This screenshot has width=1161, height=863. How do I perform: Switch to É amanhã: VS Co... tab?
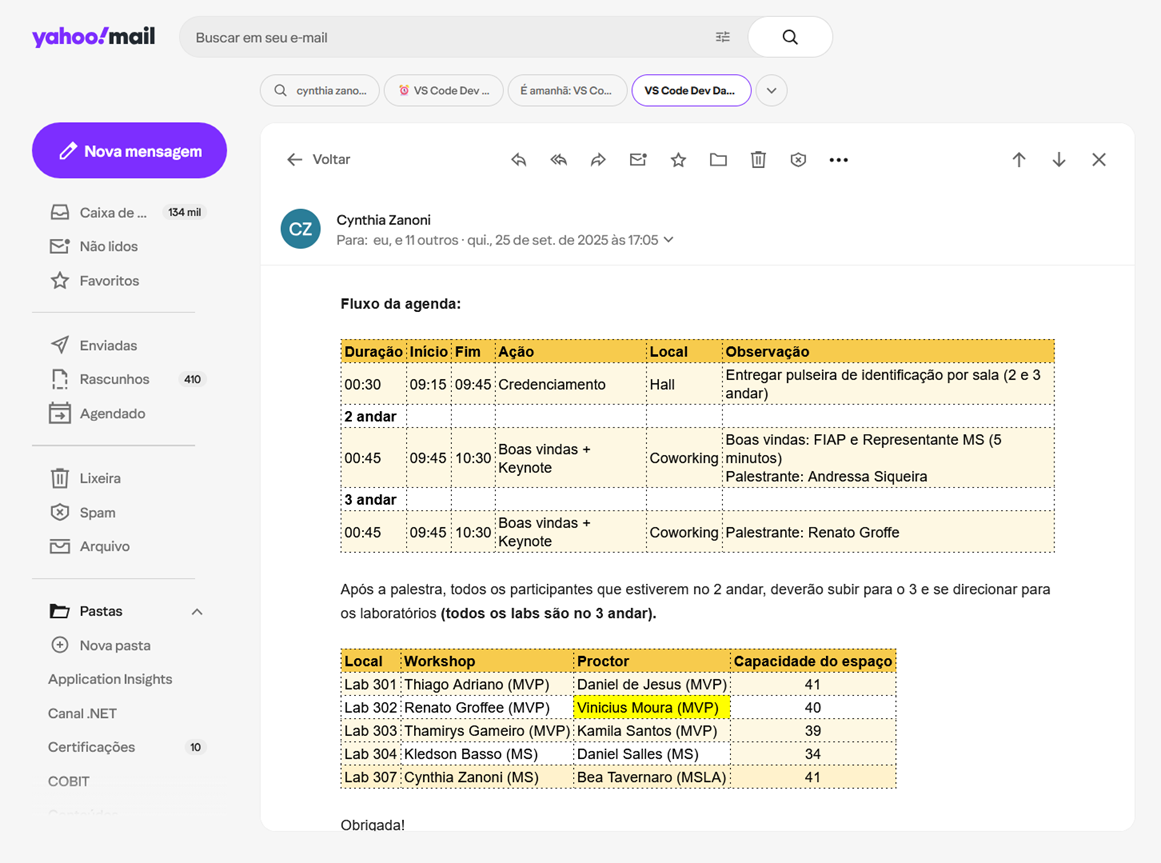pos(567,91)
